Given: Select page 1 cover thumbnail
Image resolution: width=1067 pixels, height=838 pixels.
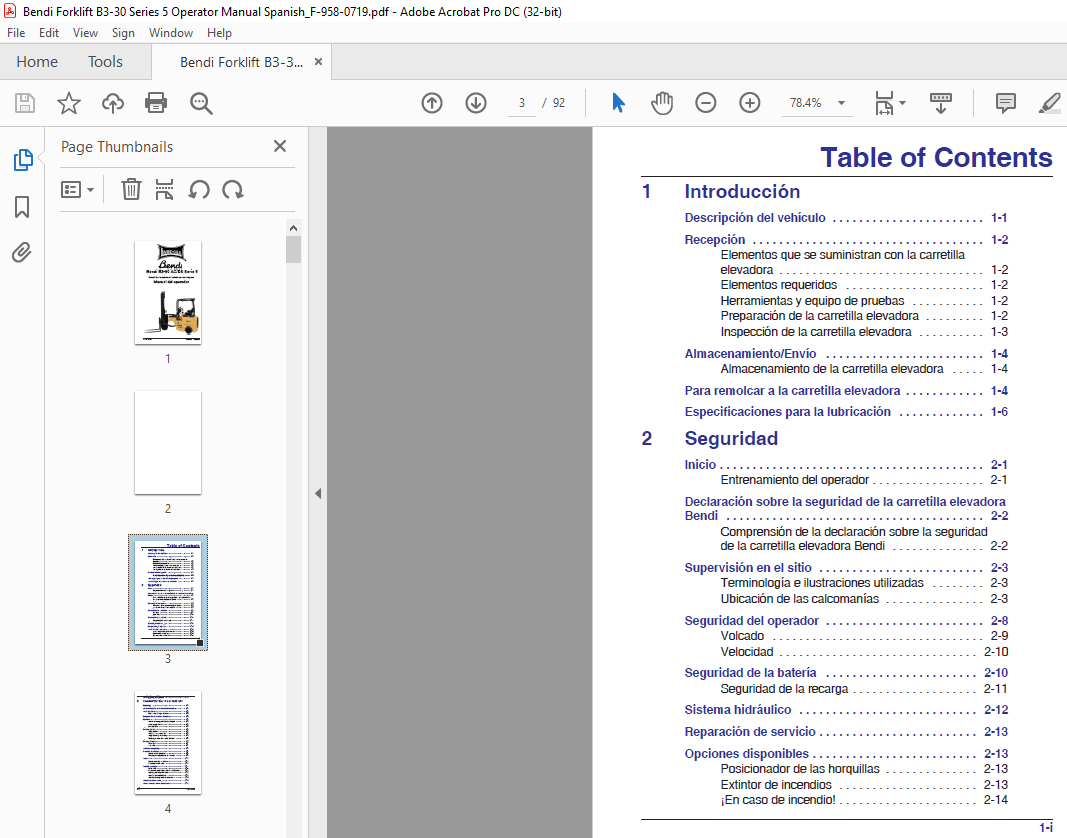Looking at the screenshot, I should tap(167, 293).
